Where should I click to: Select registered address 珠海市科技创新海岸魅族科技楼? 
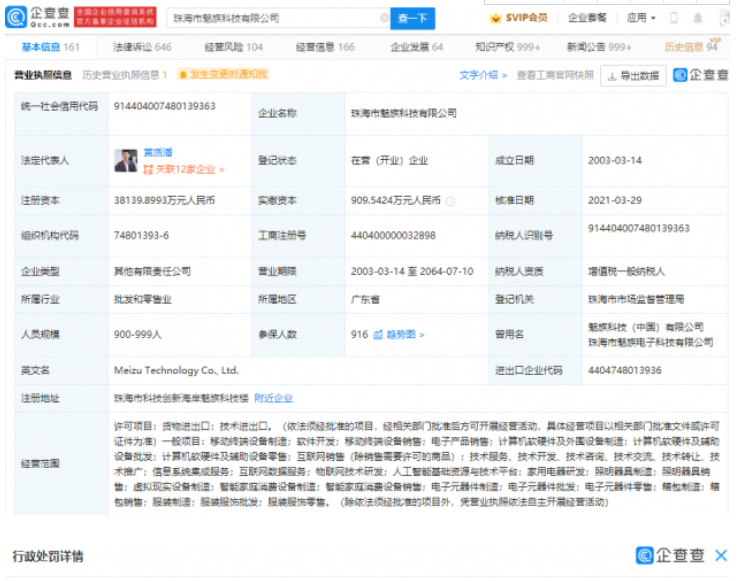click(x=181, y=398)
